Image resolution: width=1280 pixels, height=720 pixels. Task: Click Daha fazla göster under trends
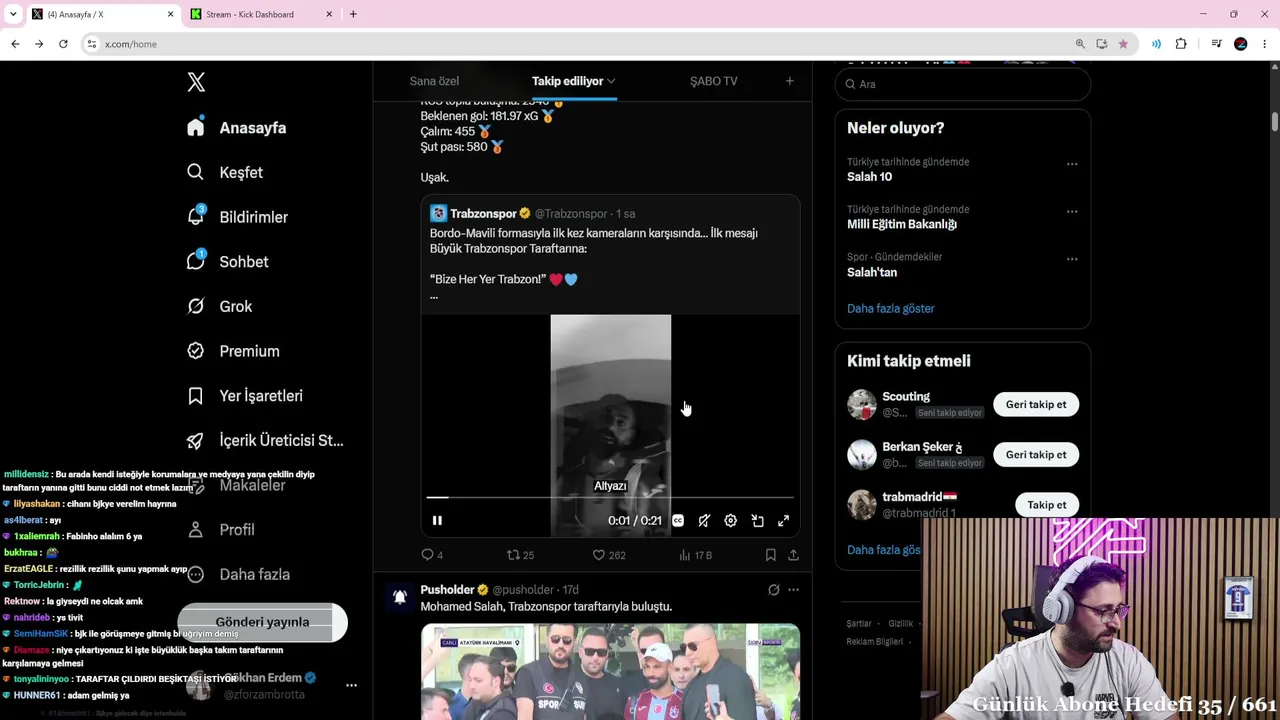tap(891, 309)
